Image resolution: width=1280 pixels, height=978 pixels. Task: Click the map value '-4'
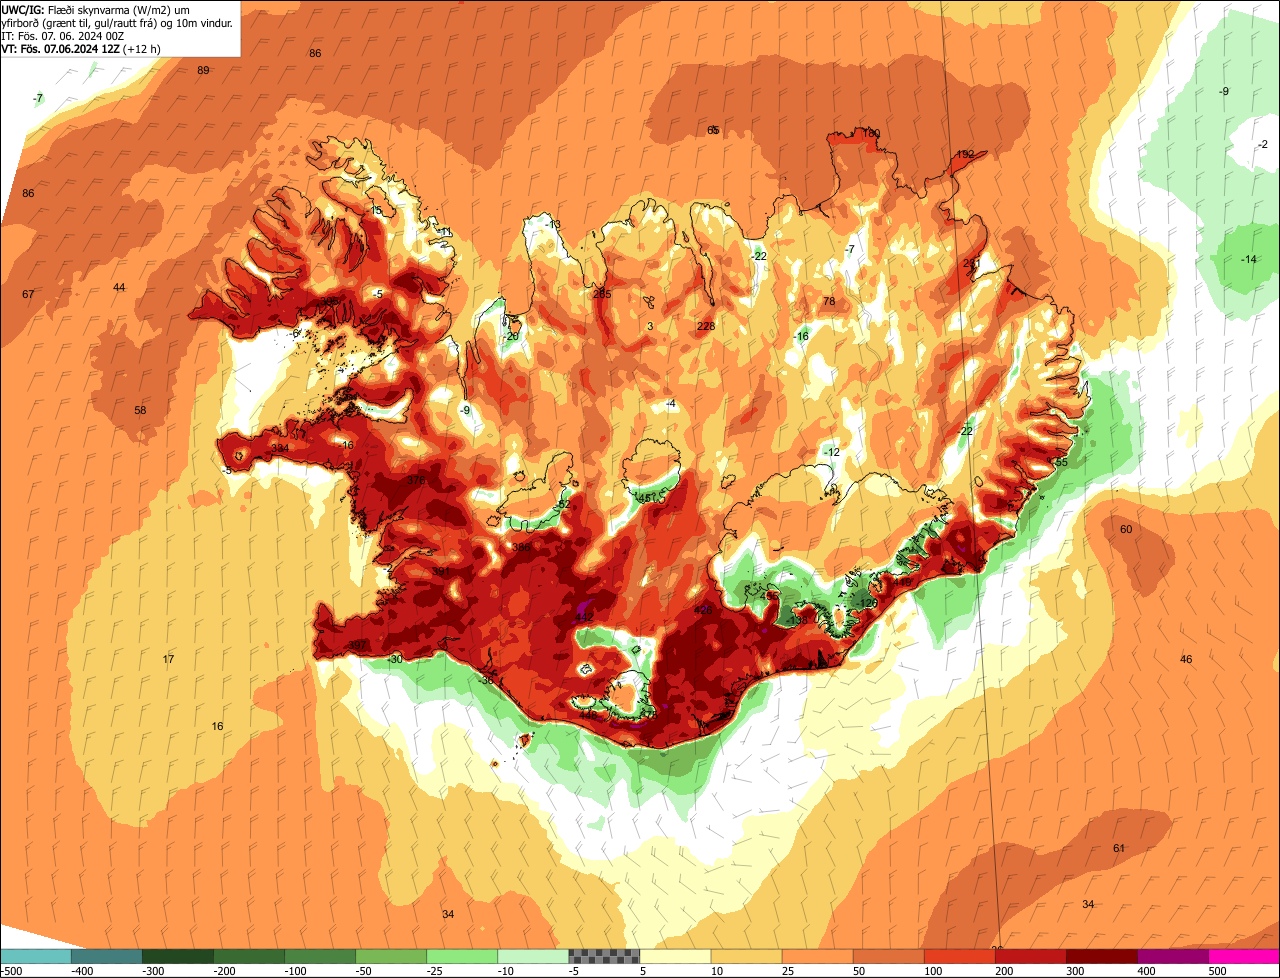(672, 404)
